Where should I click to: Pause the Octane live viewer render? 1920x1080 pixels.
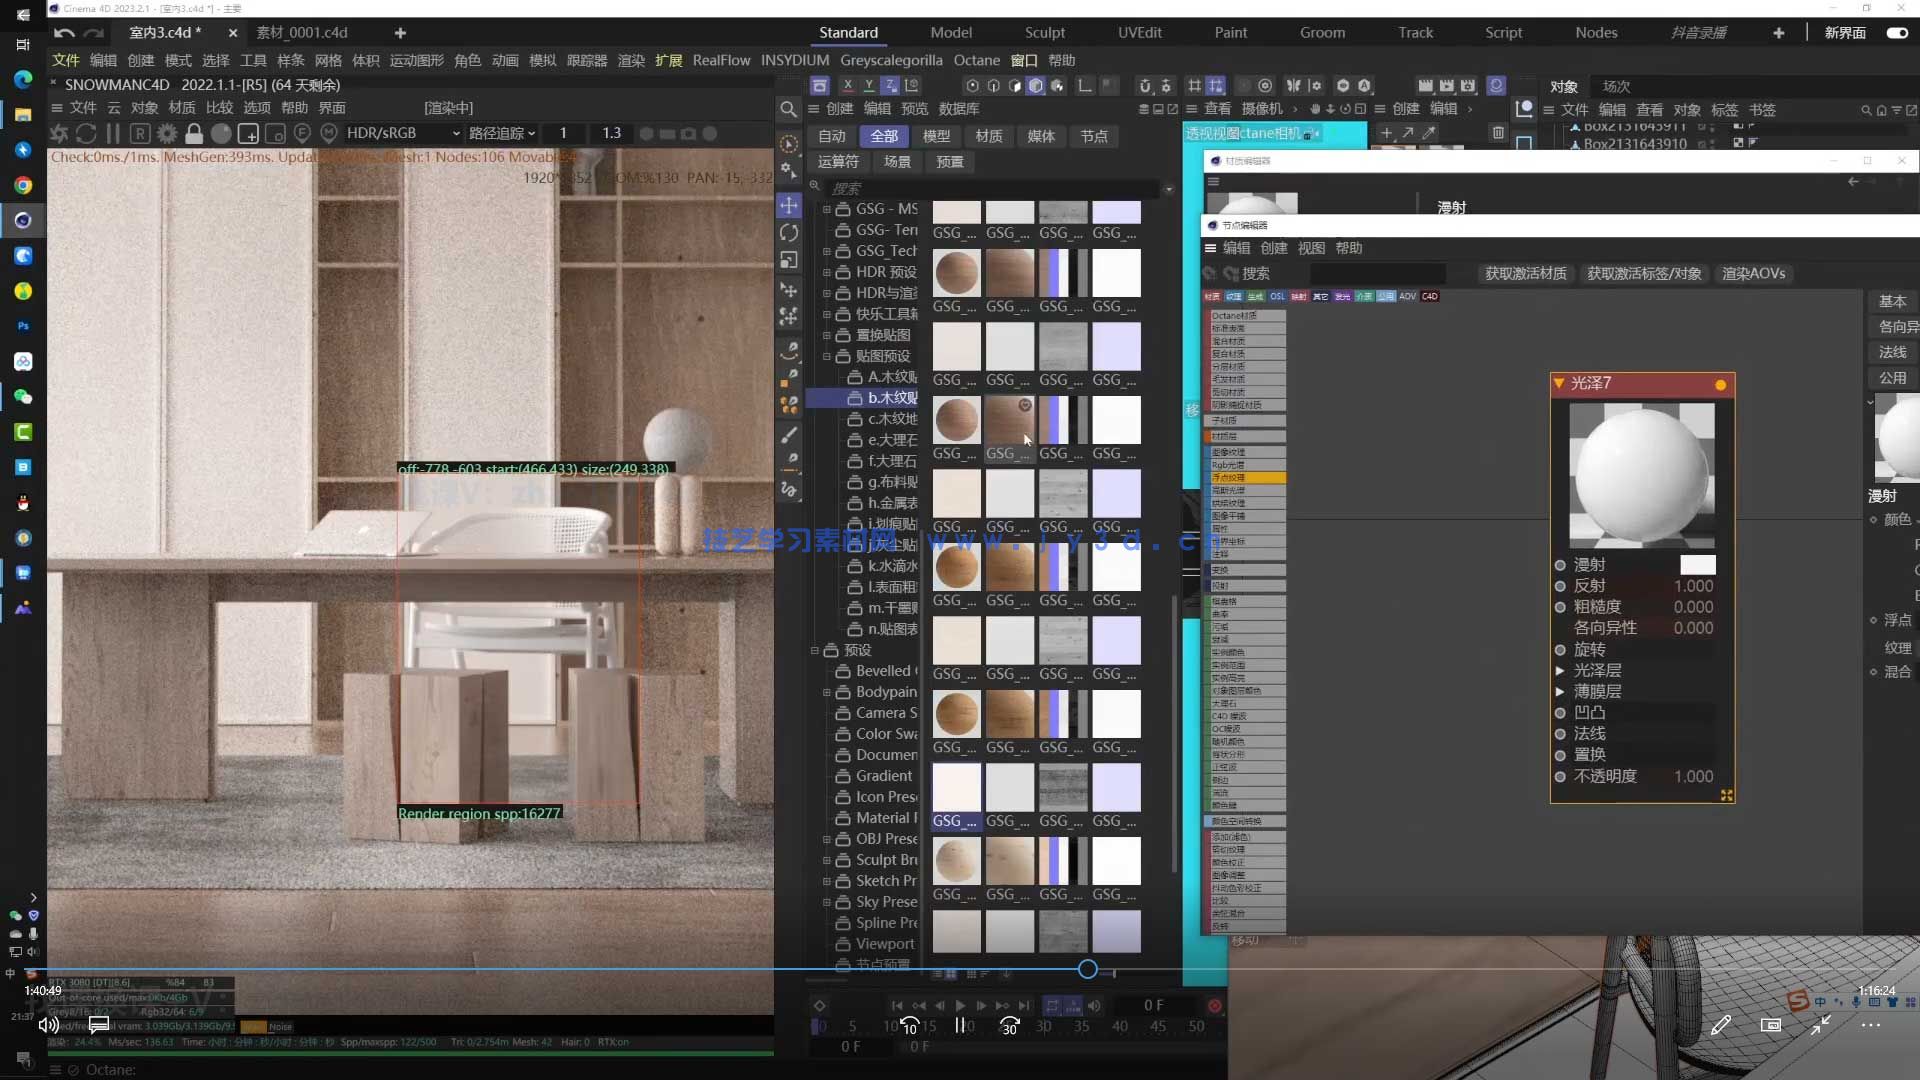pos(113,133)
